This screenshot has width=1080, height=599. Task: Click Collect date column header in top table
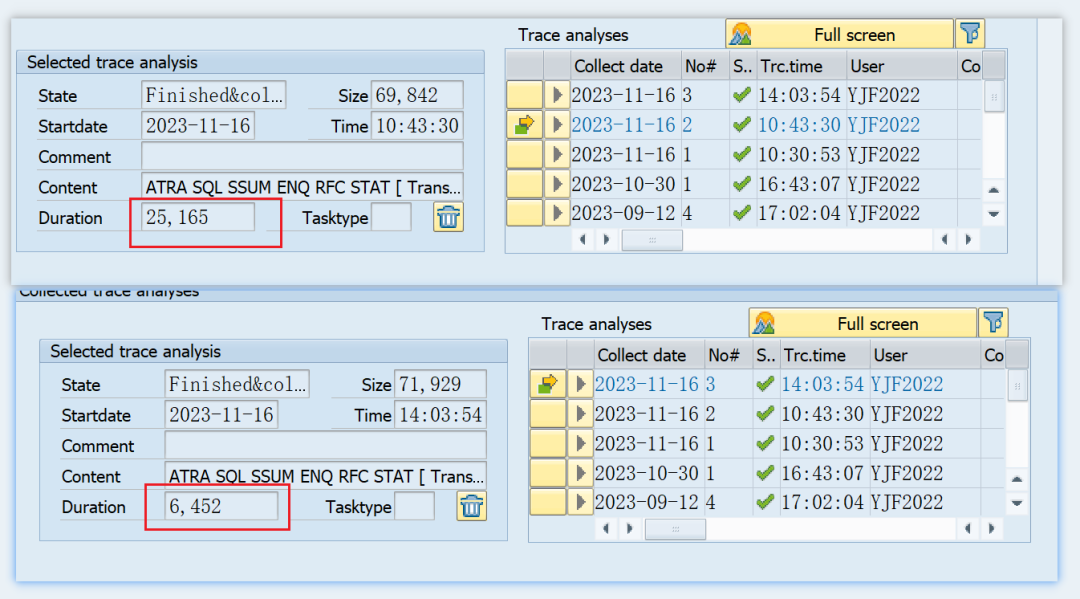click(x=626, y=66)
